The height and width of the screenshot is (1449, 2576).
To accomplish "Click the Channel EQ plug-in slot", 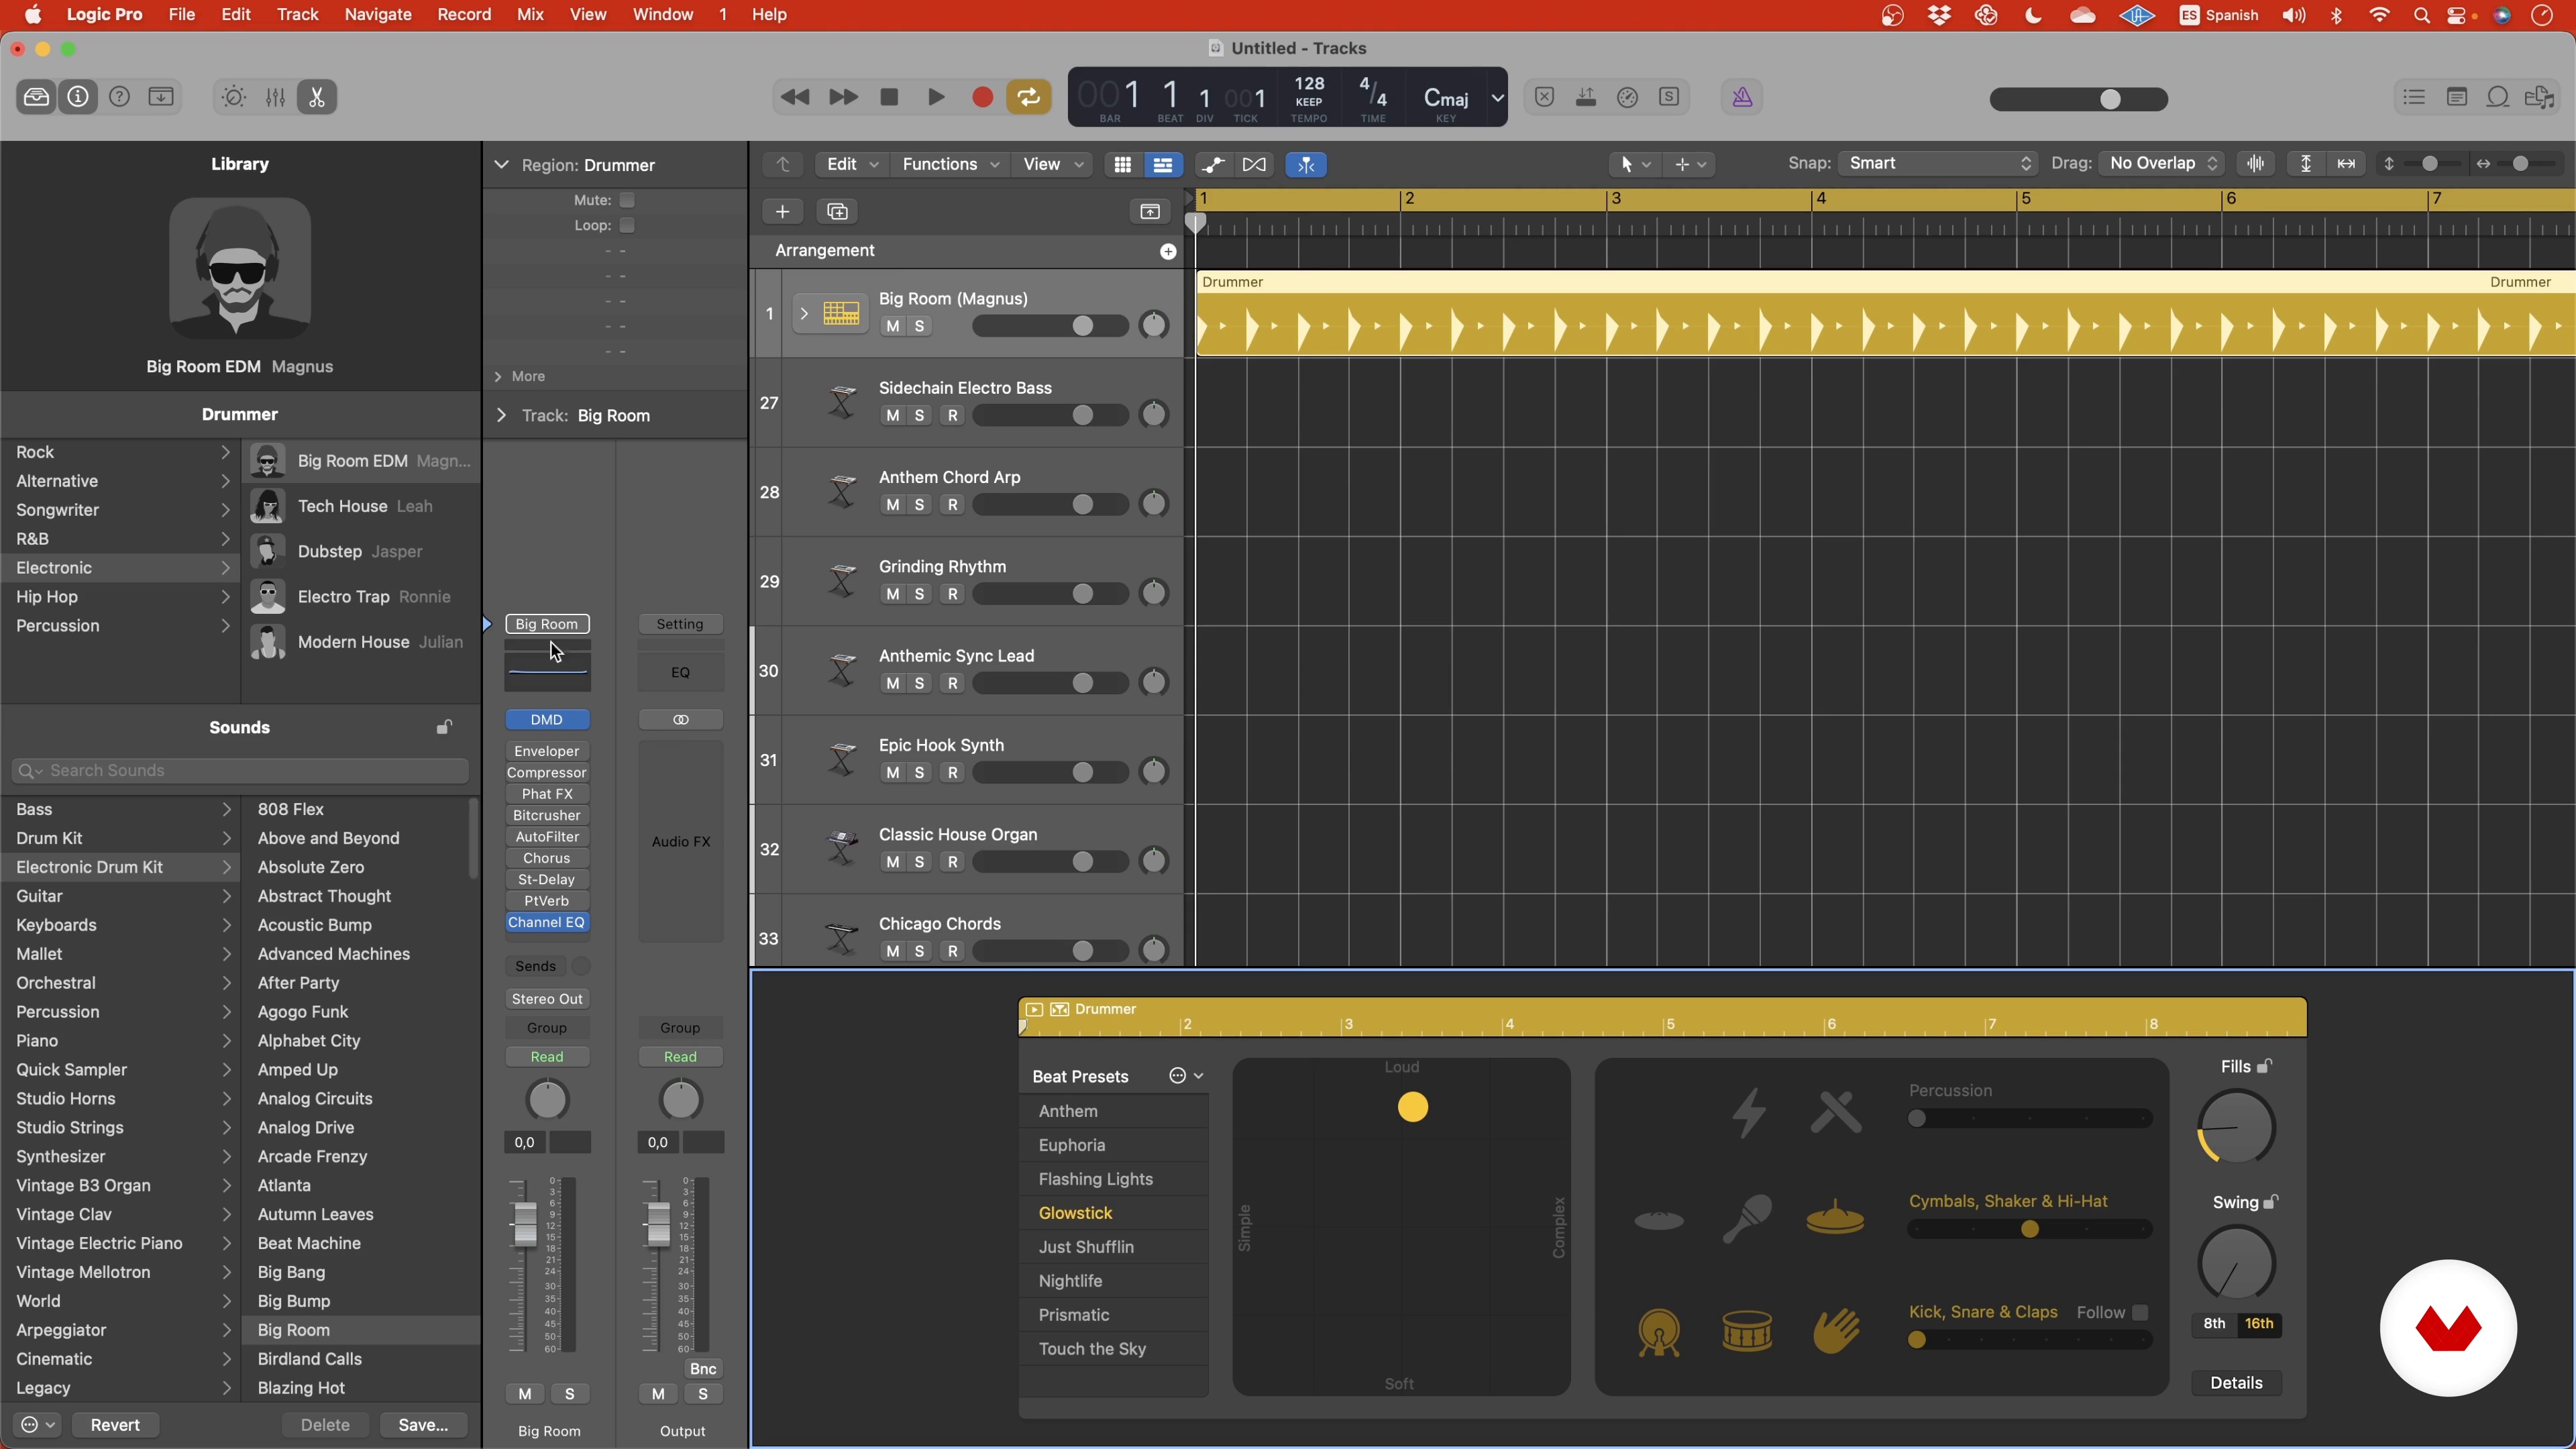I will coord(546,922).
